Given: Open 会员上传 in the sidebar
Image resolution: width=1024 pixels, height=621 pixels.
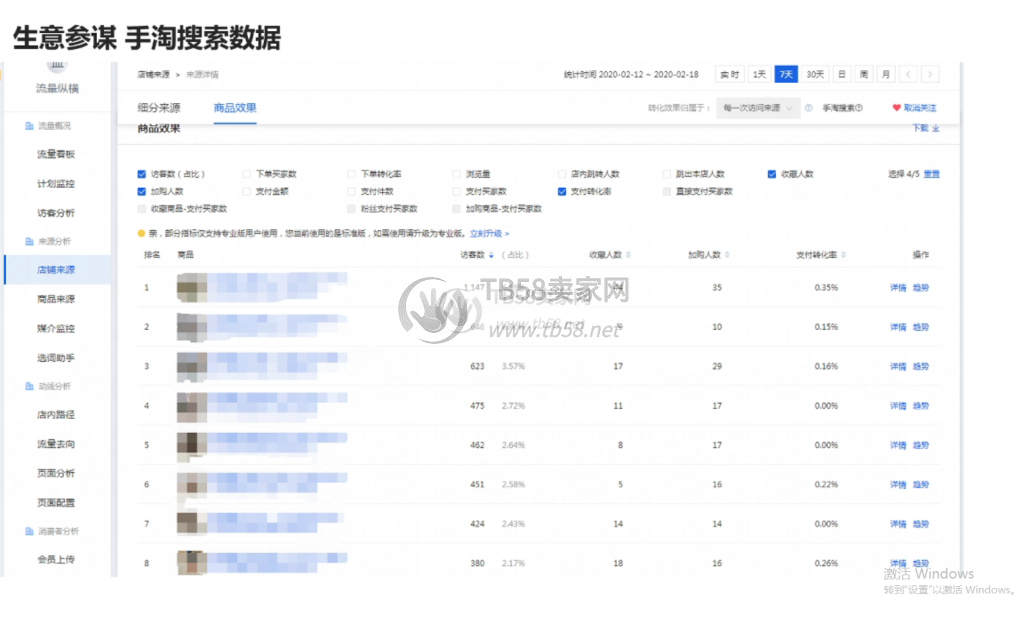Looking at the screenshot, I should click(56, 560).
